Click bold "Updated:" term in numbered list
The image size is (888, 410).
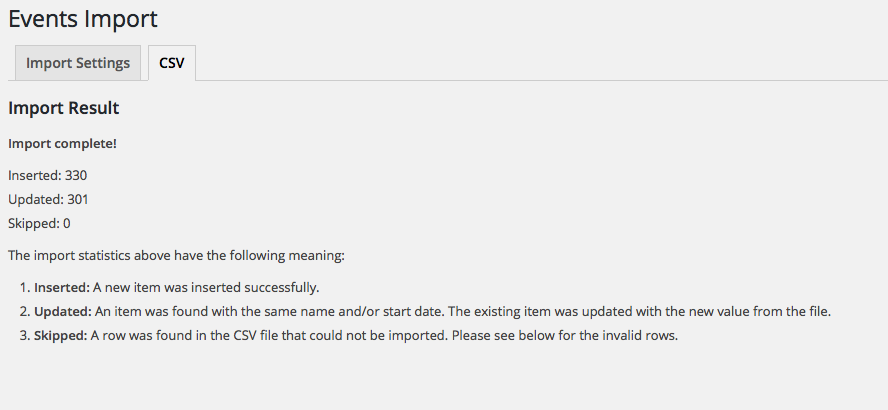[x=63, y=311]
